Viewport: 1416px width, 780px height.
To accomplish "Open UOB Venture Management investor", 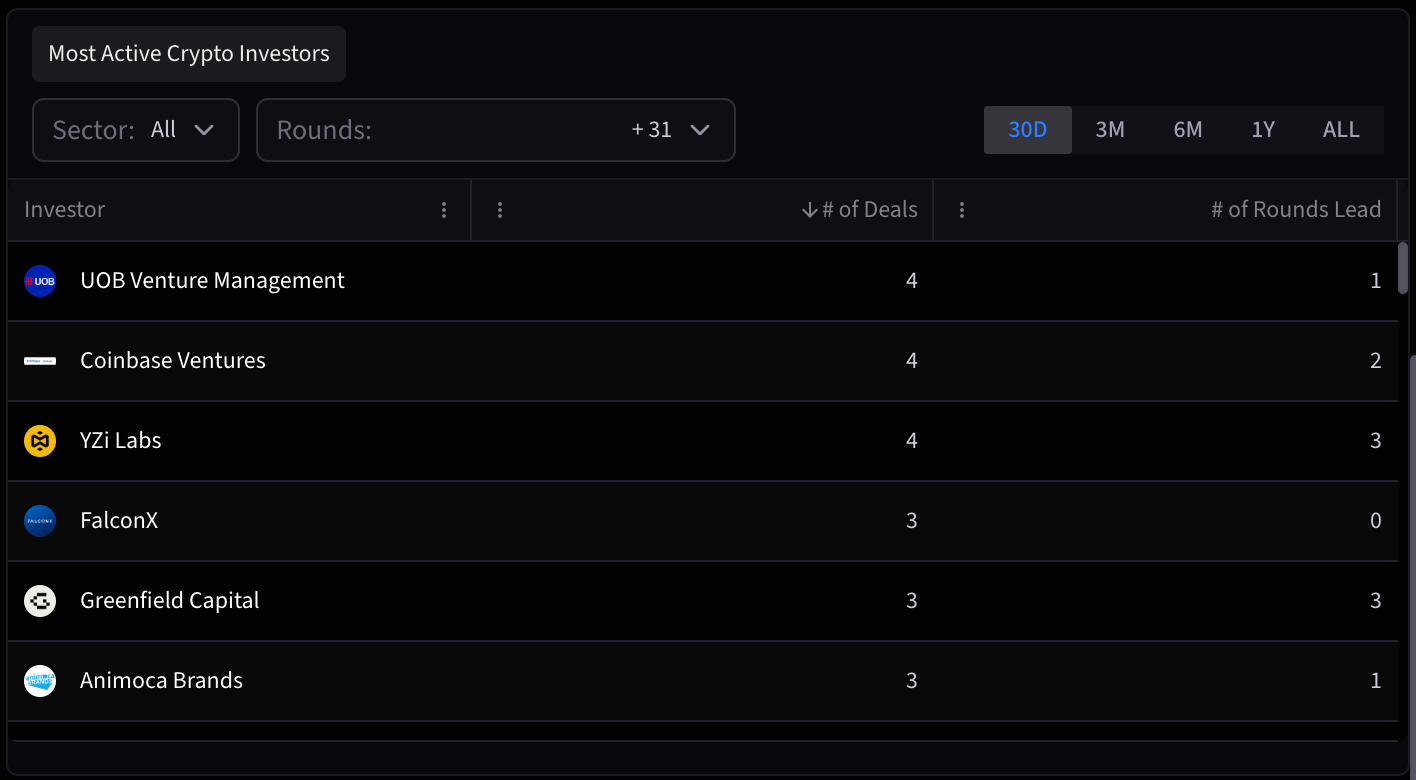I will [212, 281].
